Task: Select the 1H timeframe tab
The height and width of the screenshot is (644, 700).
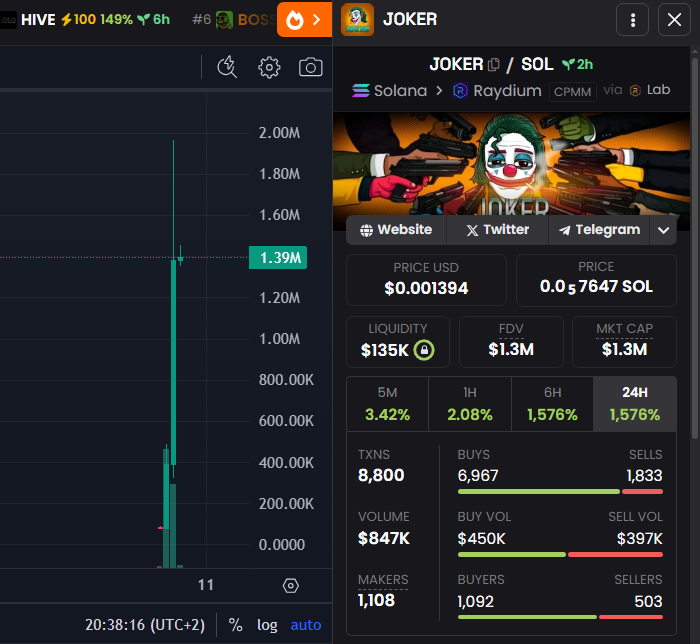Action: [x=470, y=404]
